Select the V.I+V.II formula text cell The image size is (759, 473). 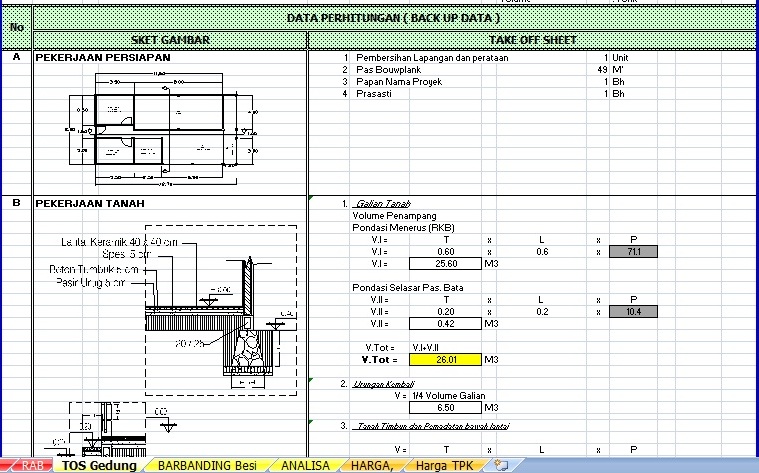[425, 348]
